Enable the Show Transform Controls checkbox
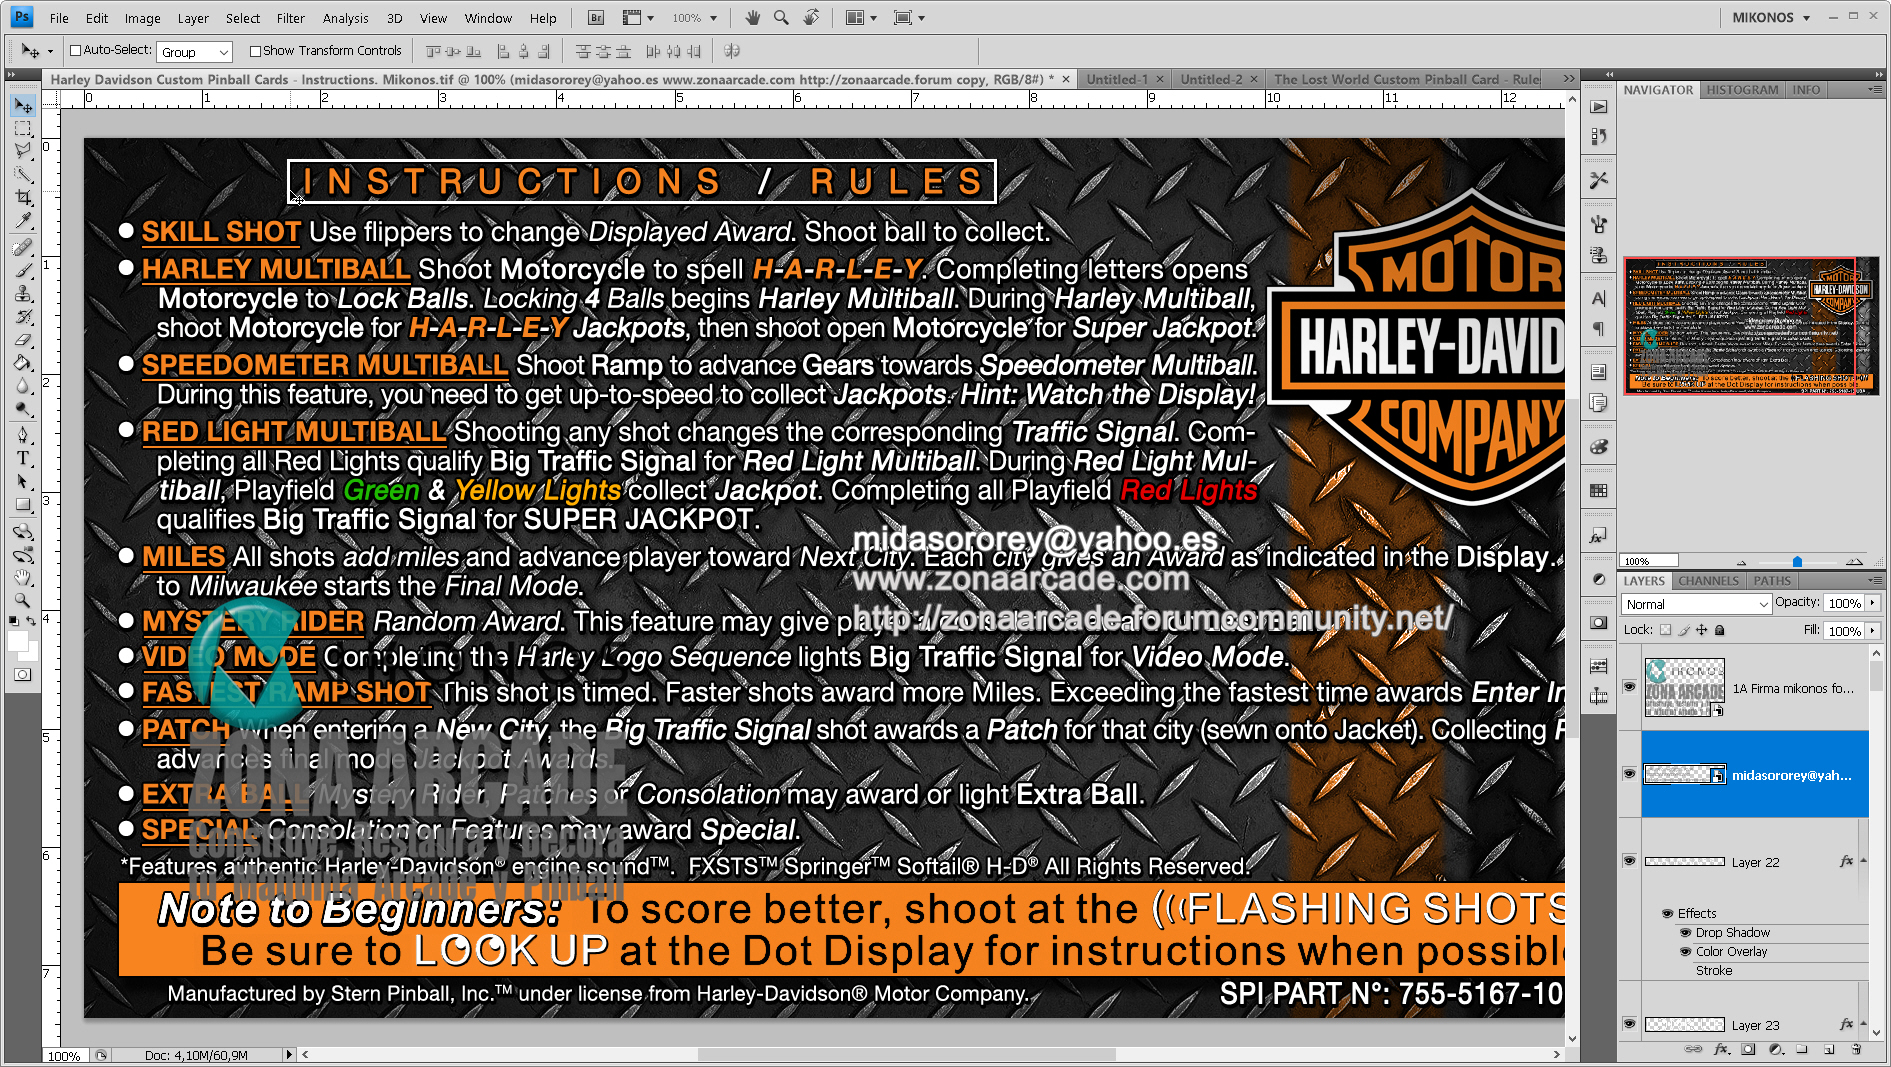Viewport: 1891px width, 1067px height. point(254,50)
